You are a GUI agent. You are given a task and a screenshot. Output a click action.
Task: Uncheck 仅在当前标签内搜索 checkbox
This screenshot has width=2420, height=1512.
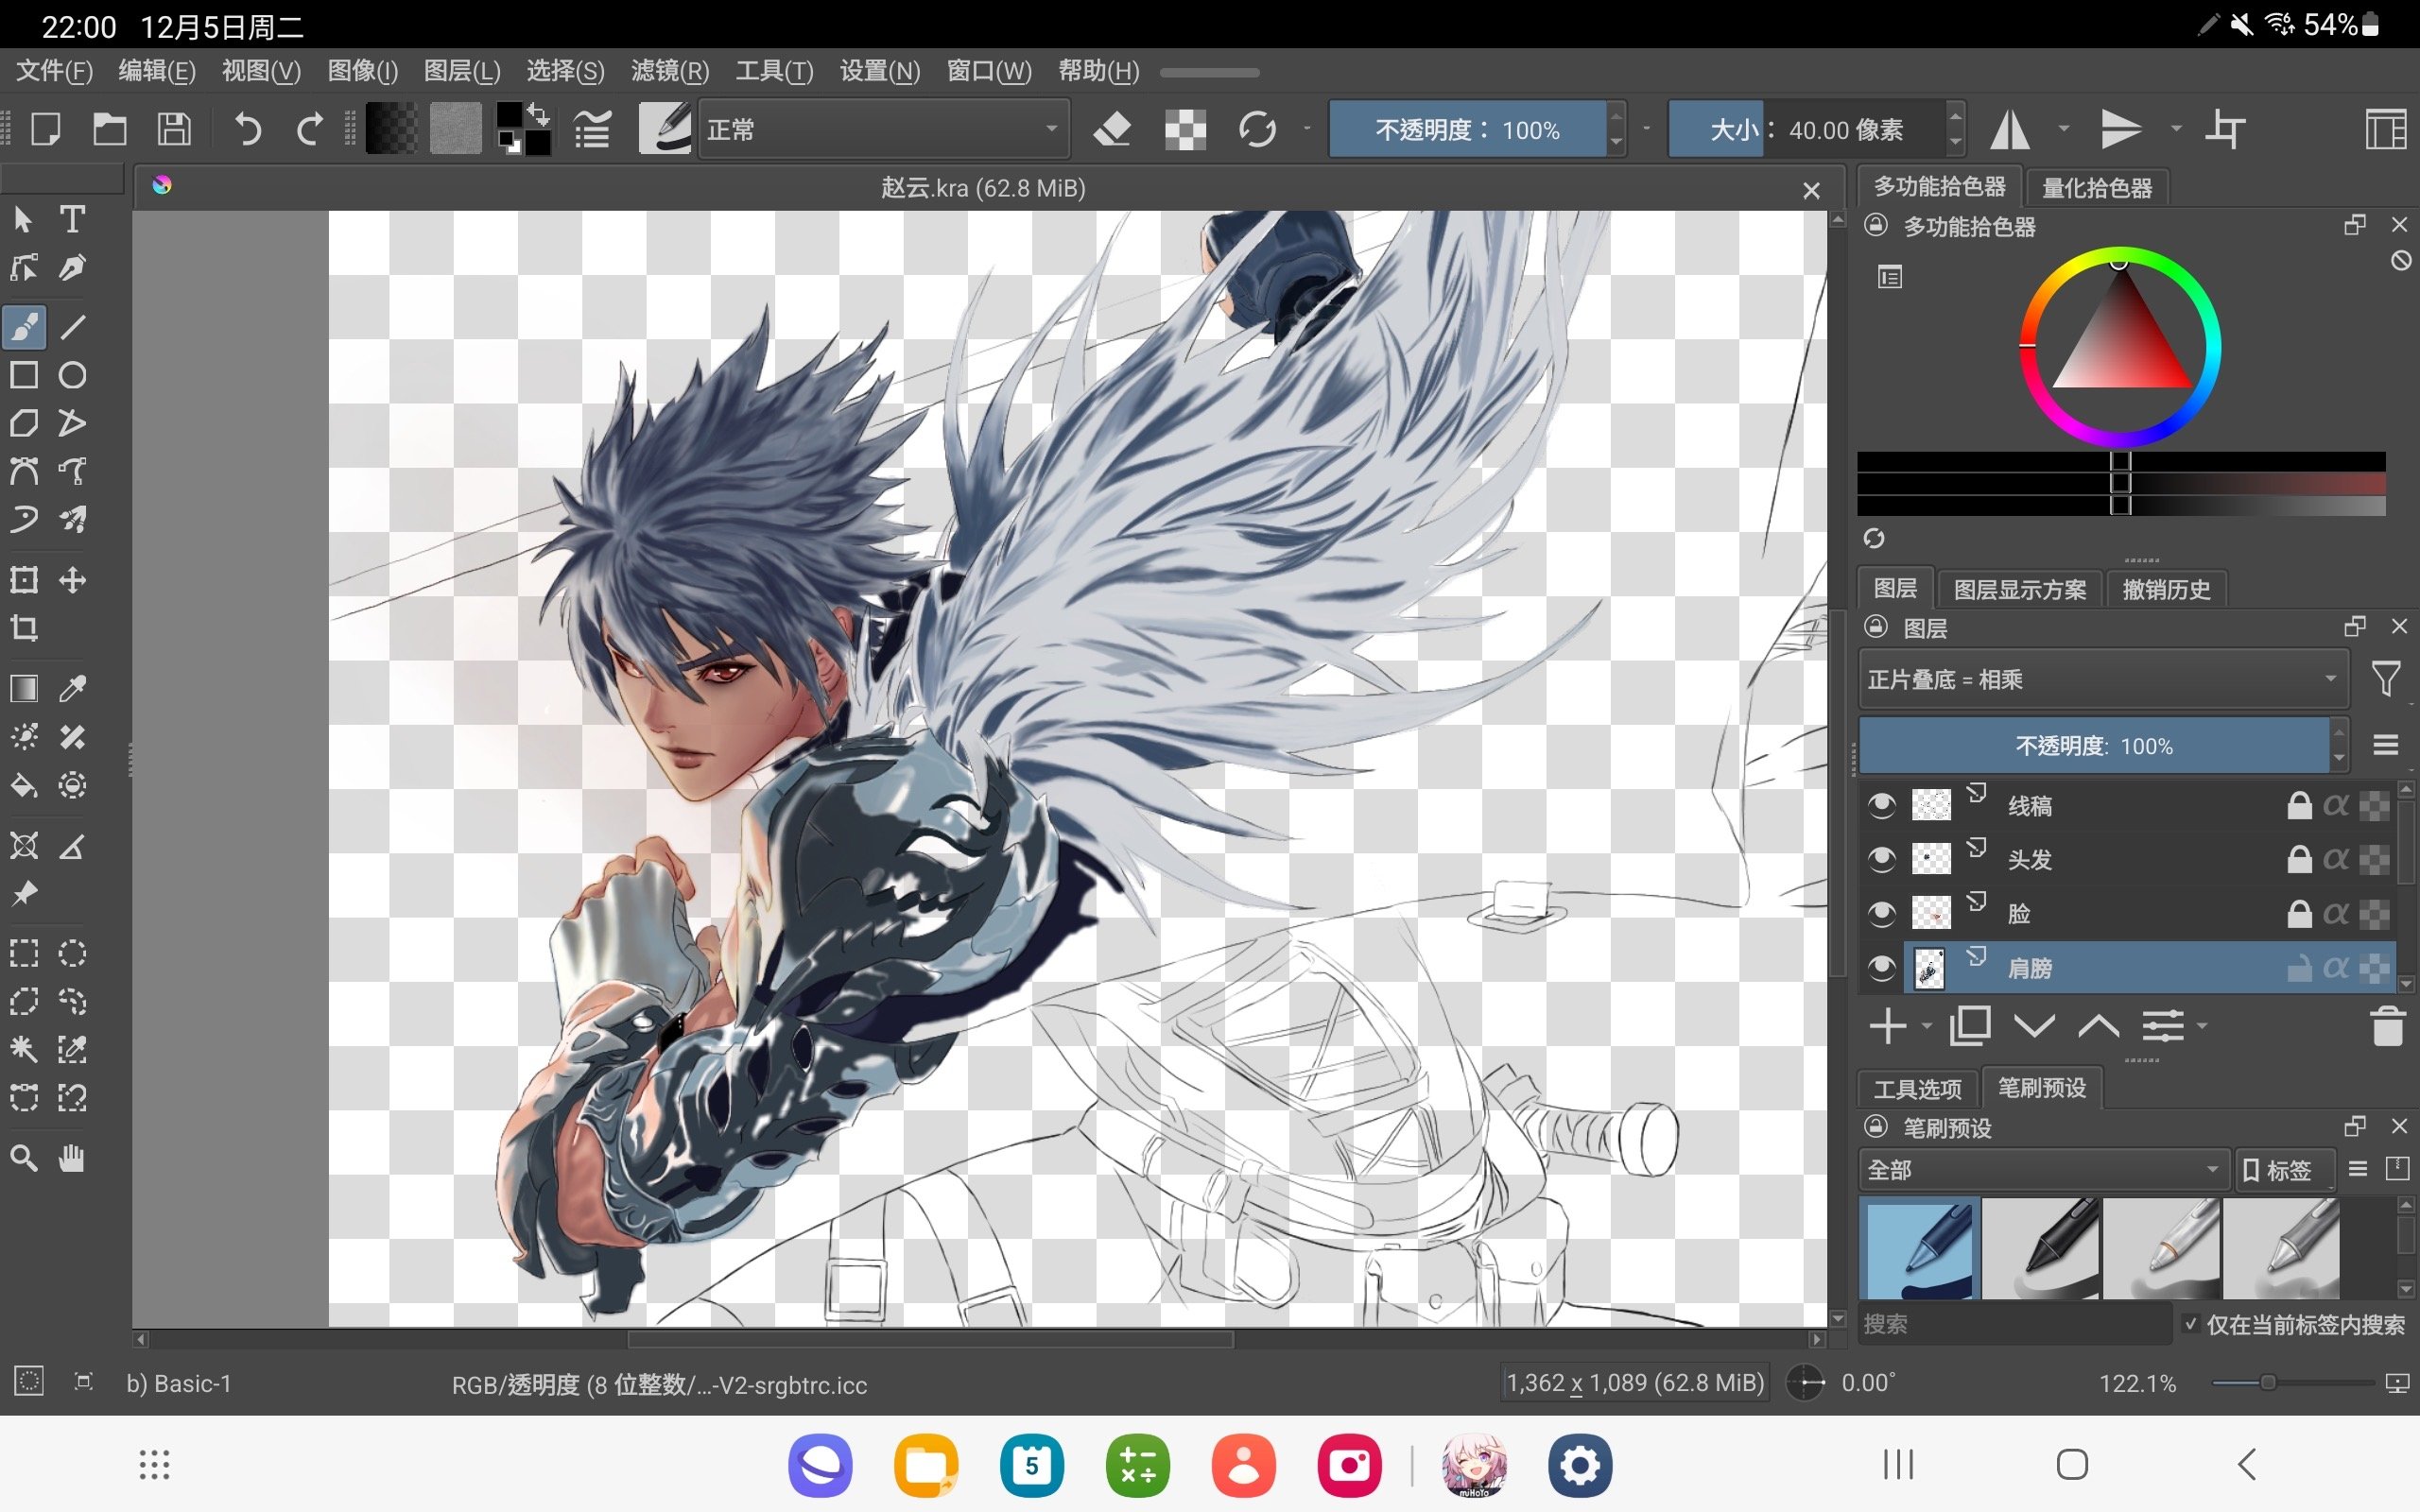click(2191, 1324)
